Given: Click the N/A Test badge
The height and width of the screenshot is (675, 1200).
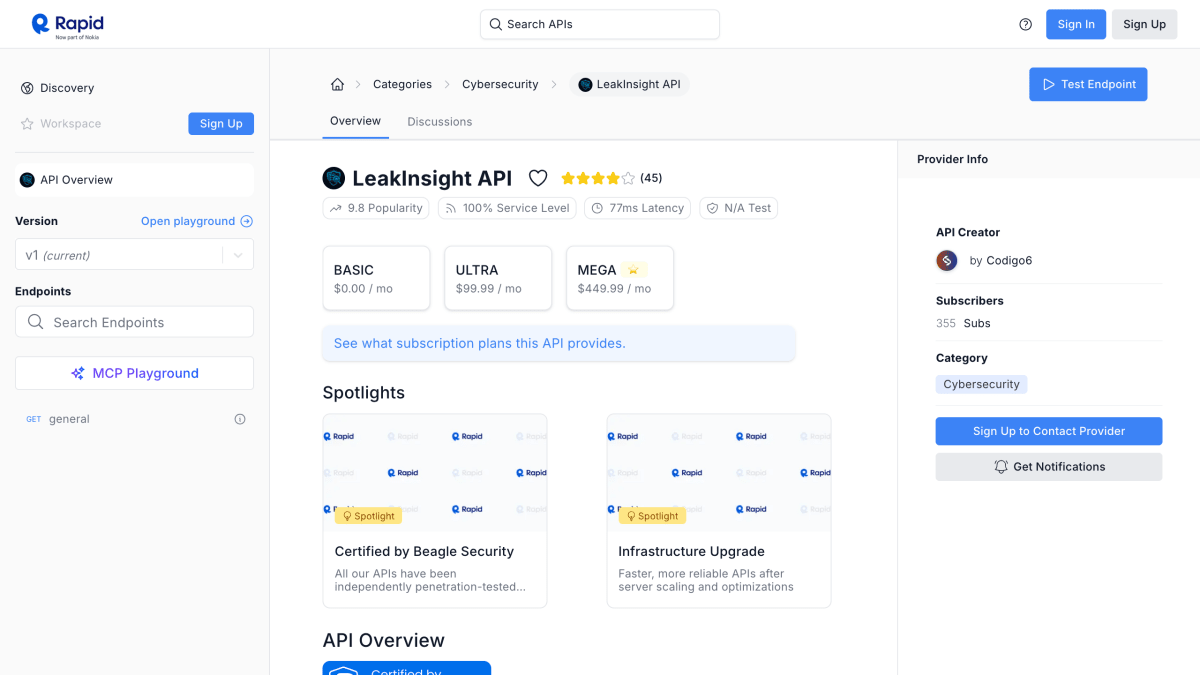Looking at the screenshot, I should [x=739, y=208].
